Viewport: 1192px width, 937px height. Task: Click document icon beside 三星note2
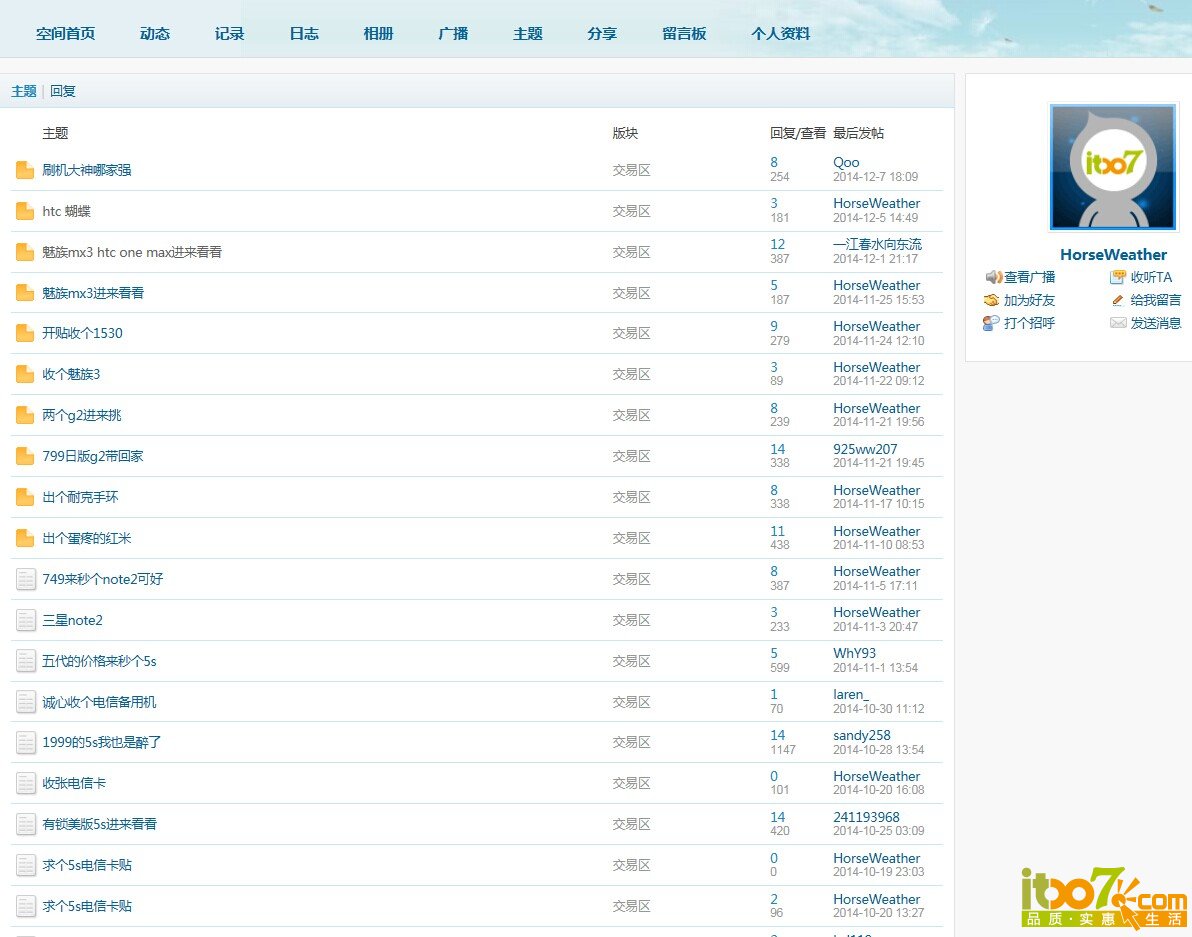pos(26,620)
